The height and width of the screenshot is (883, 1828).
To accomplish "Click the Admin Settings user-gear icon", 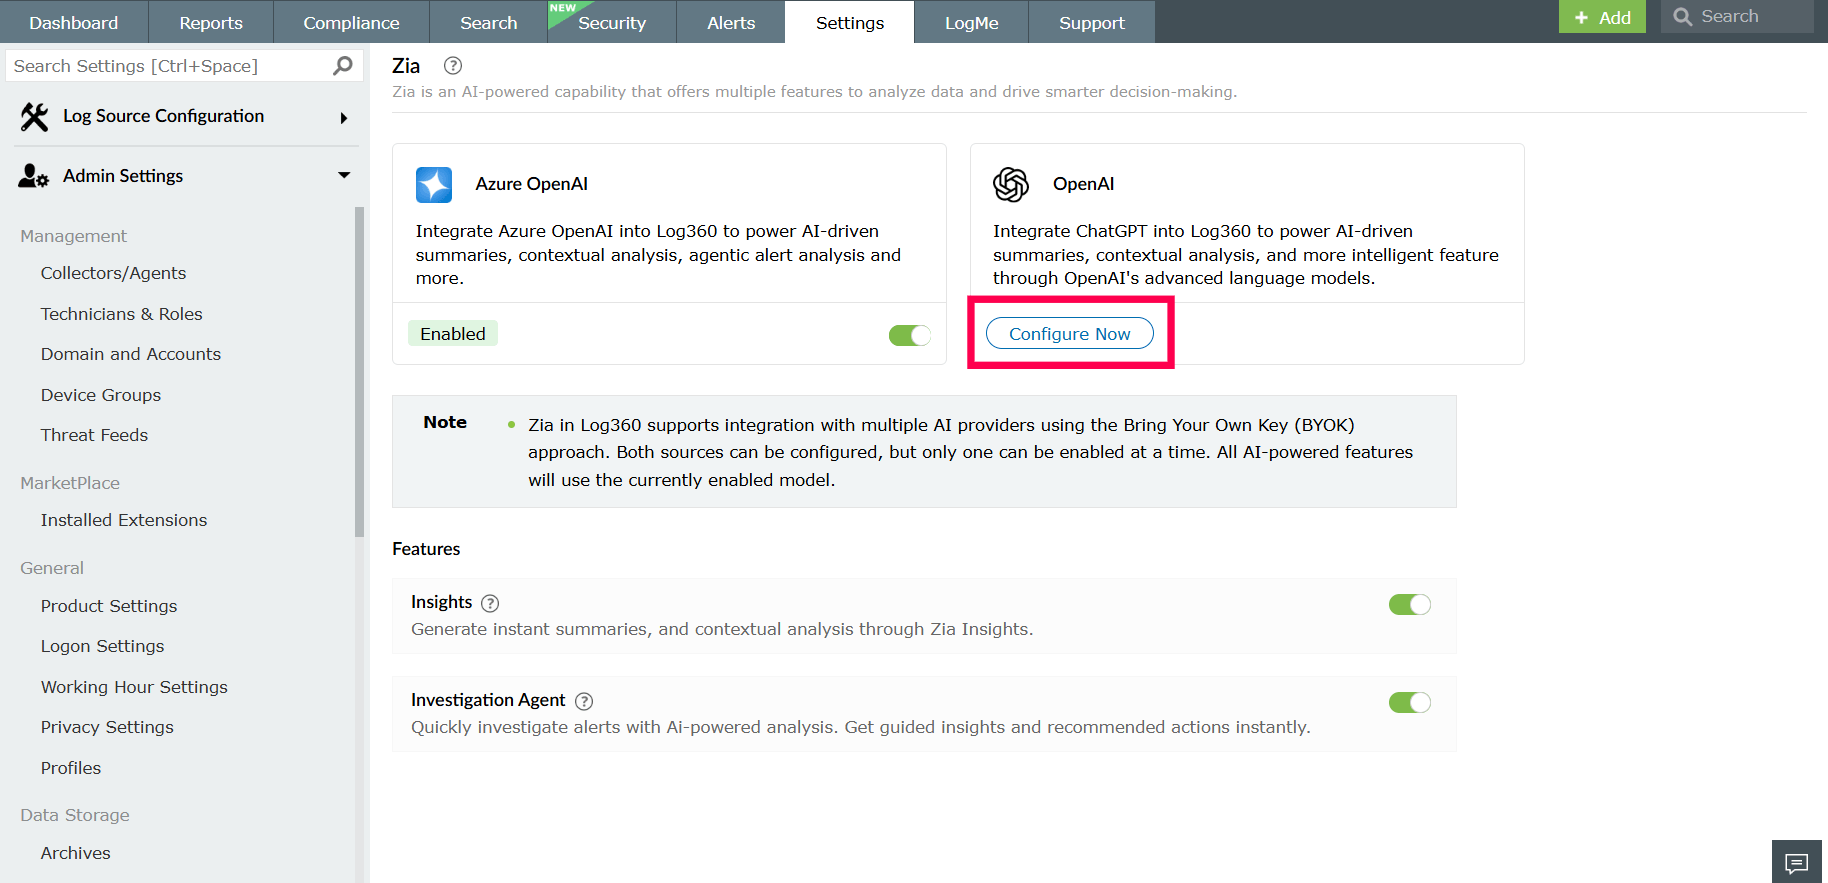I will (34, 176).
